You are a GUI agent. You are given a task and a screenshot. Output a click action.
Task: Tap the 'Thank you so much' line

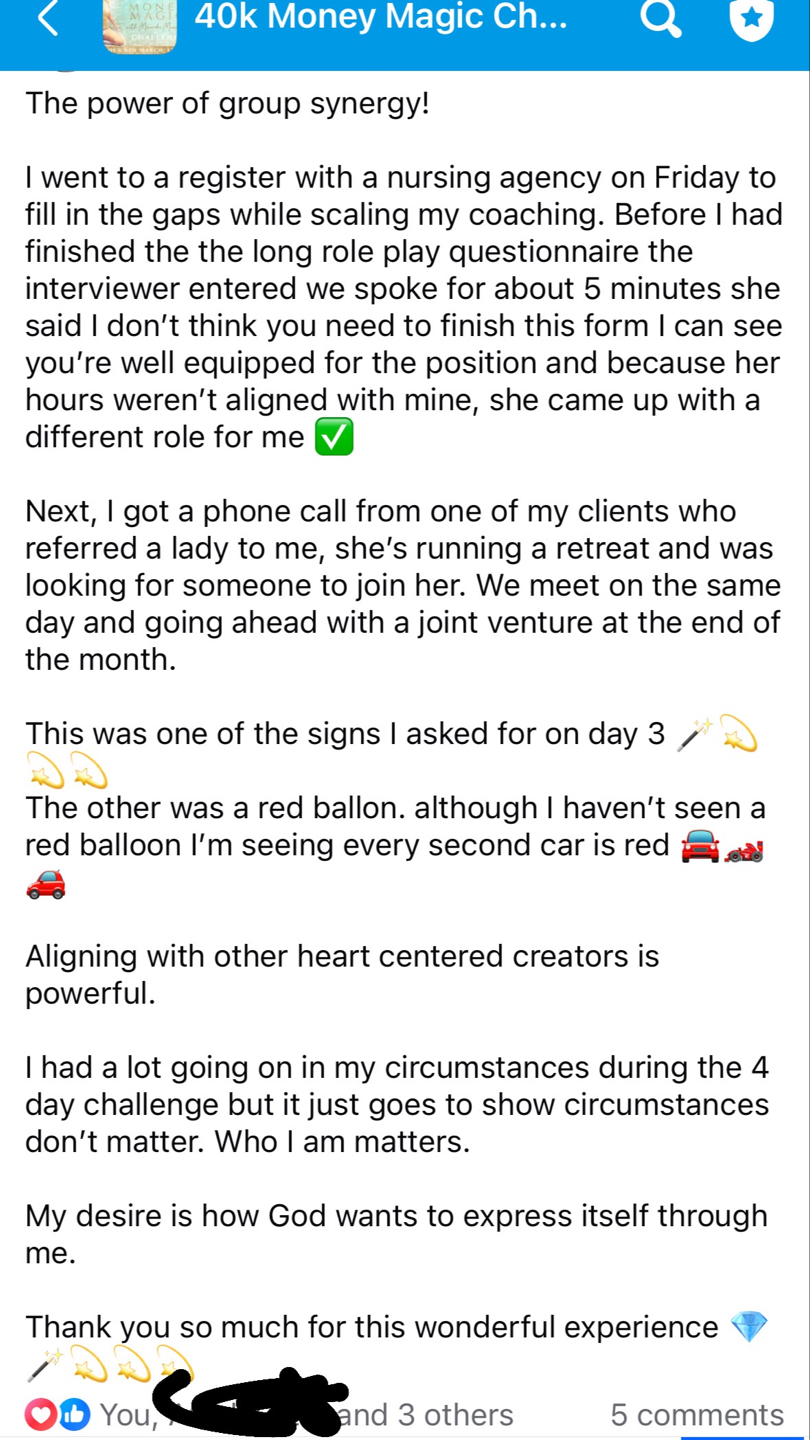371,1327
